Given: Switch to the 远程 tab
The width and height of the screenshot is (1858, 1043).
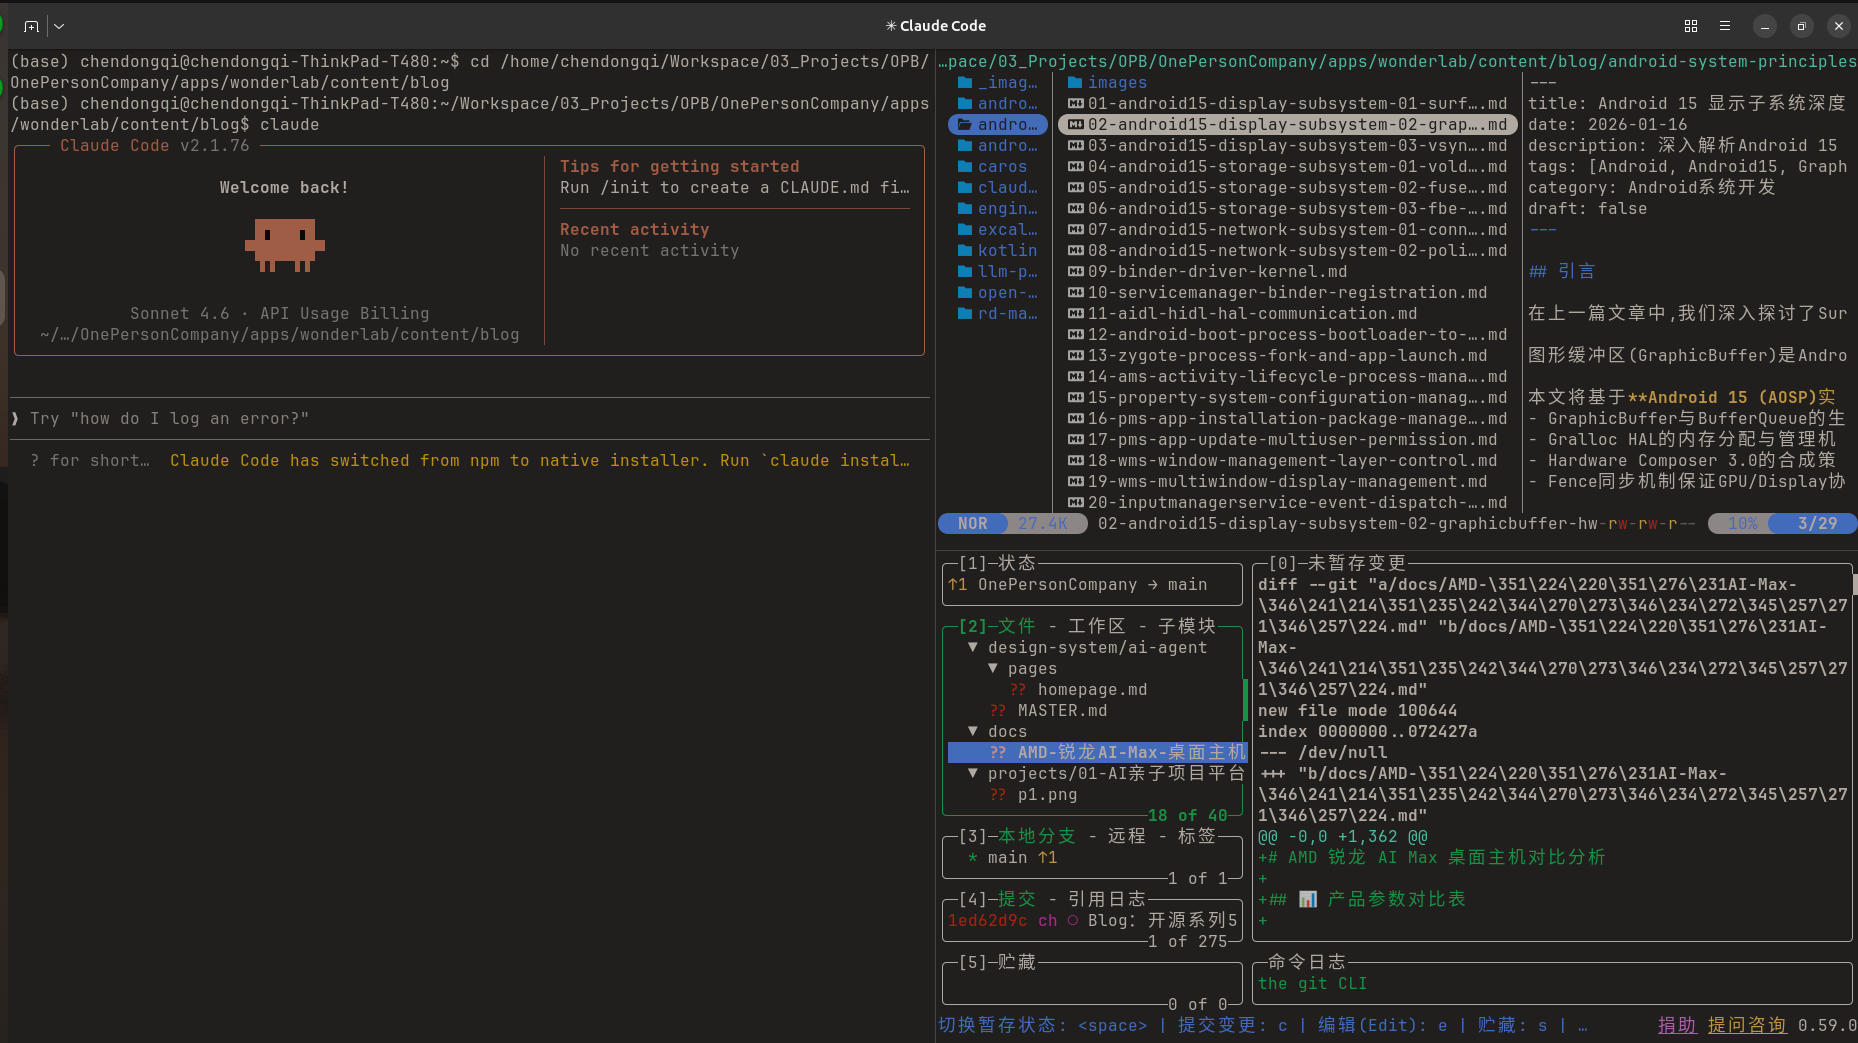Looking at the screenshot, I should 1127,836.
